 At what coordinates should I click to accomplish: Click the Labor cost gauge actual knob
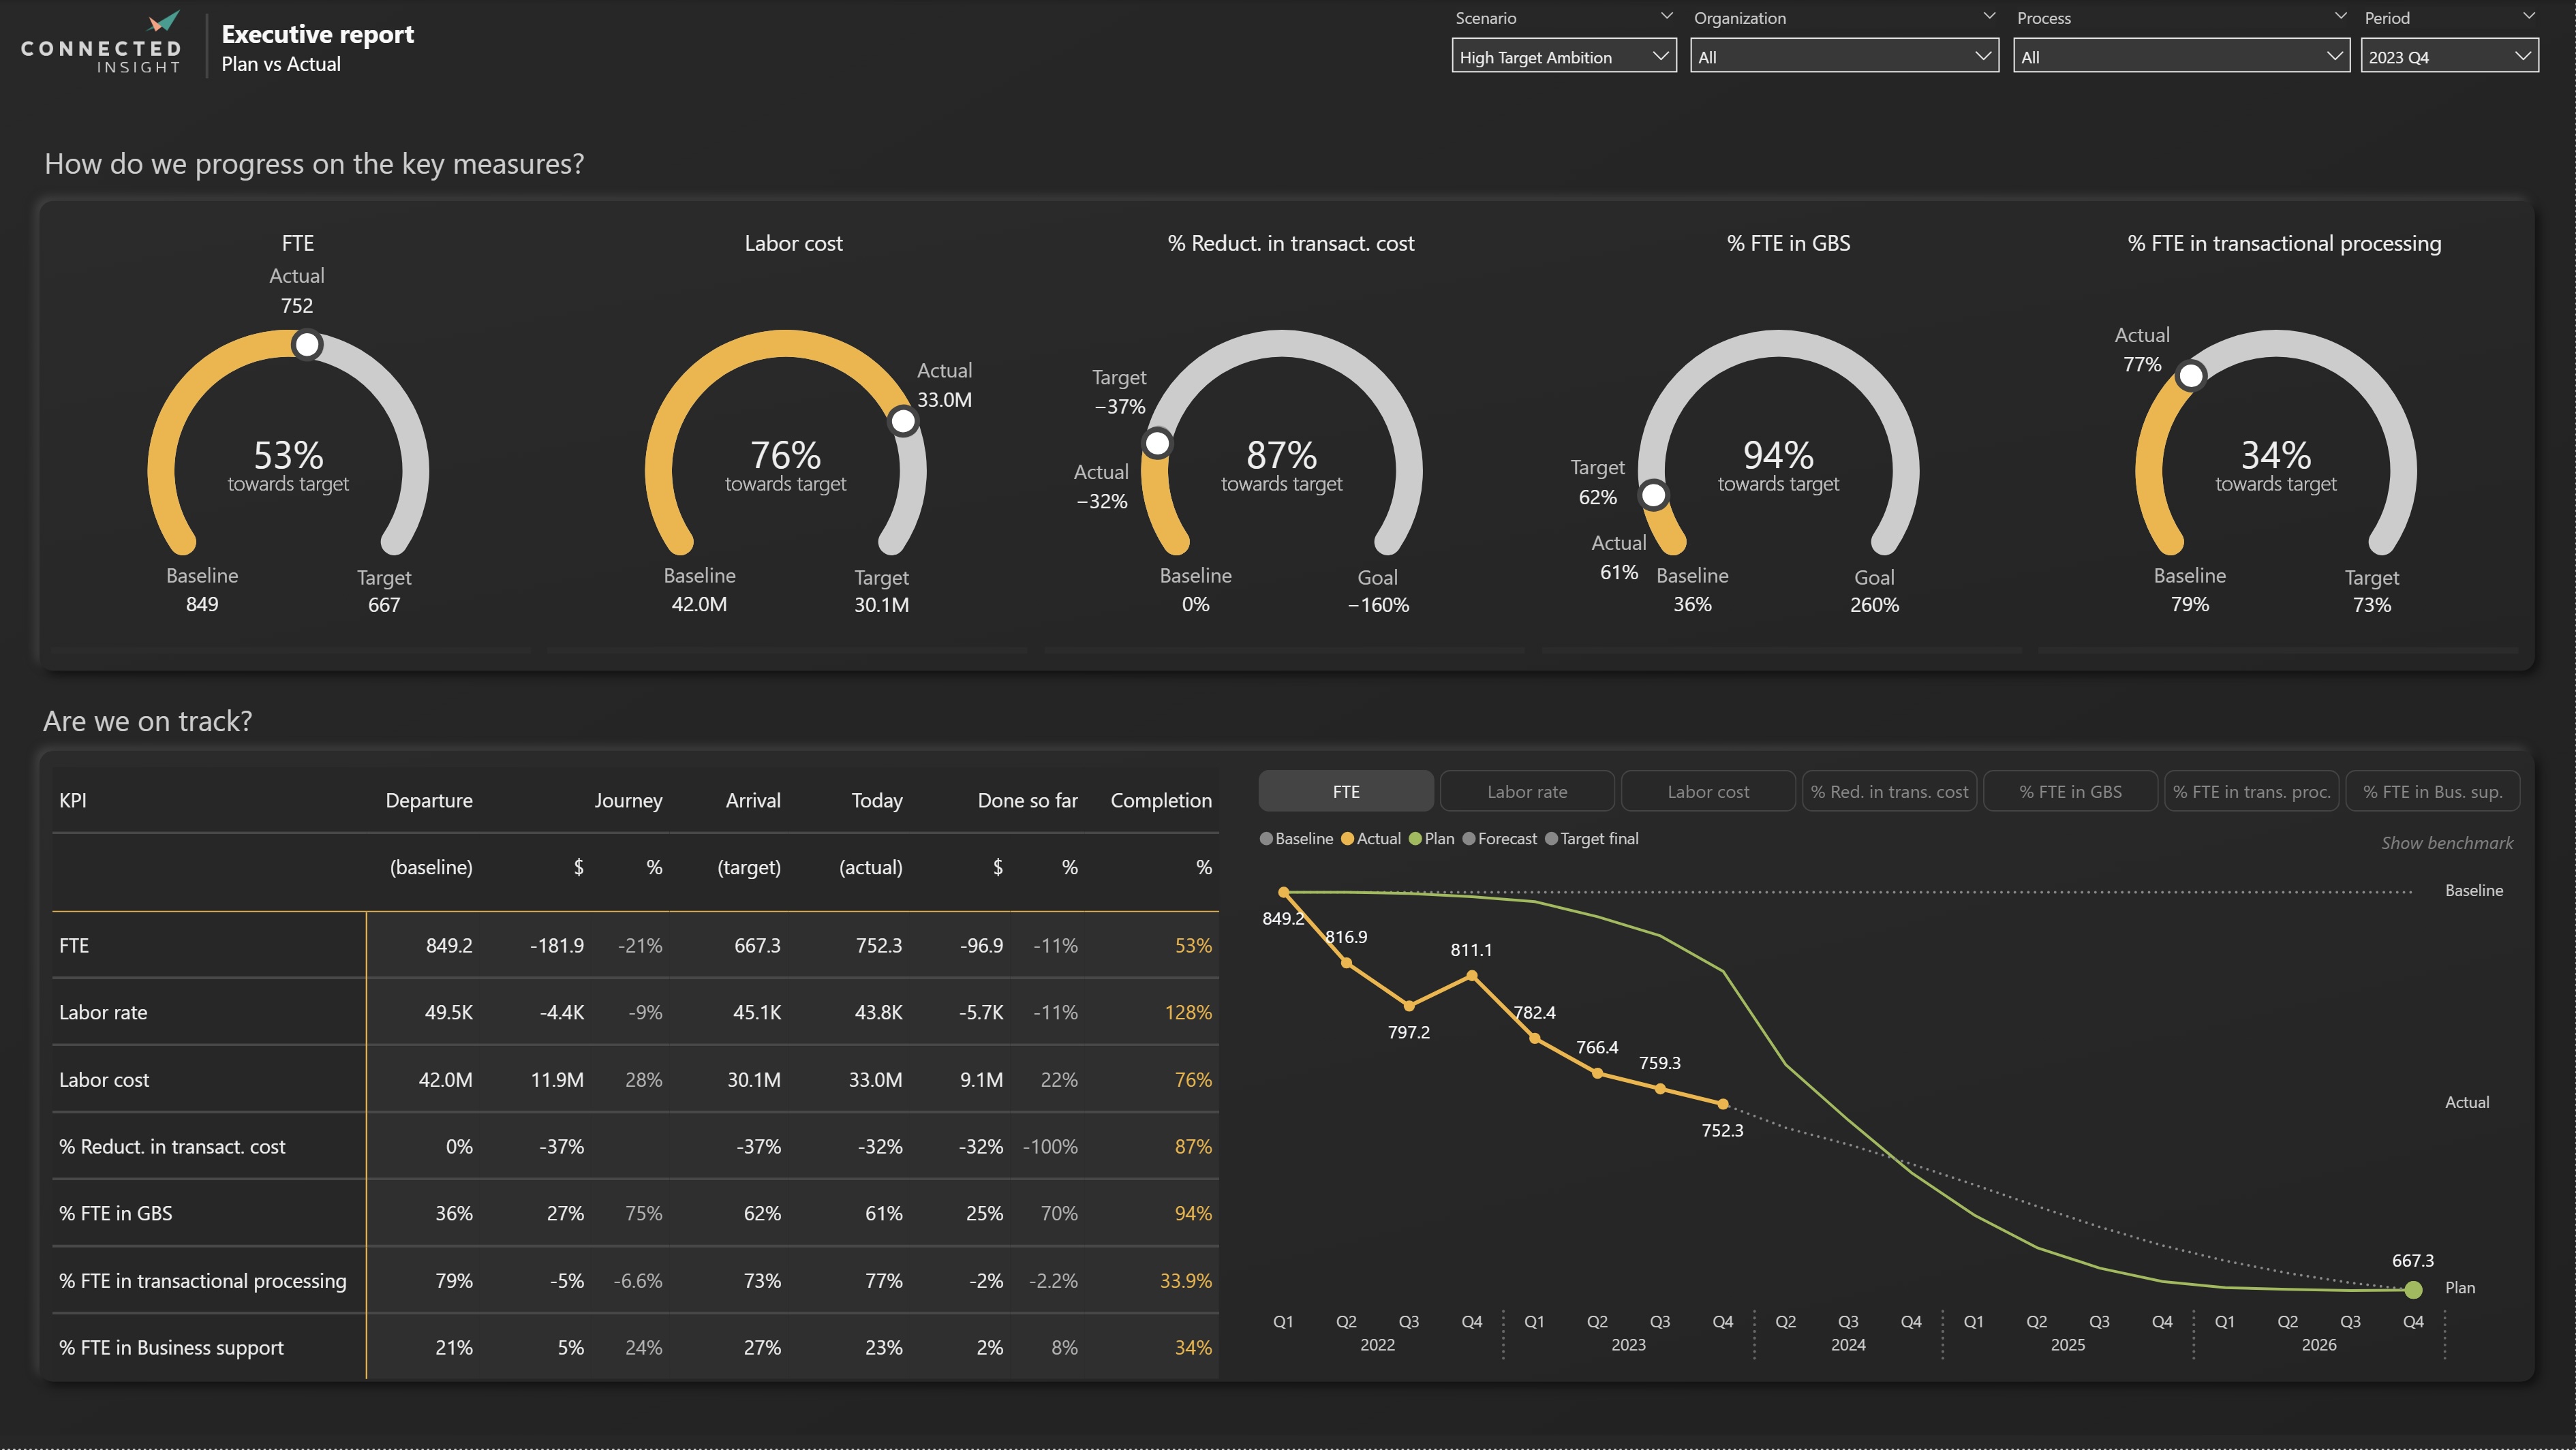903,422
